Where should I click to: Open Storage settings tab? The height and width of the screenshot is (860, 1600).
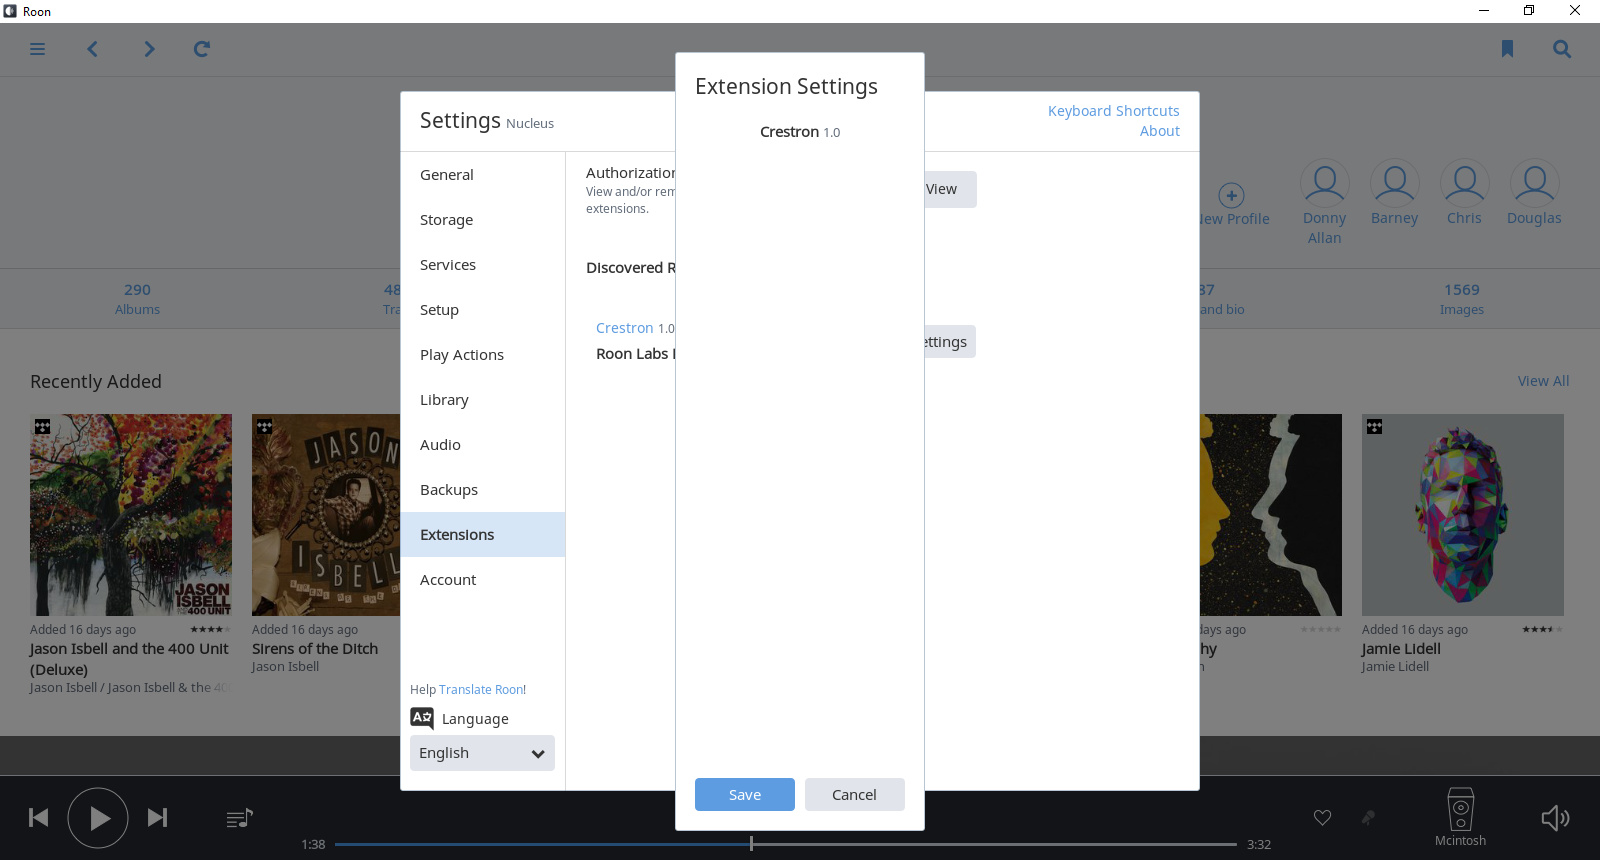coord(483,220)
